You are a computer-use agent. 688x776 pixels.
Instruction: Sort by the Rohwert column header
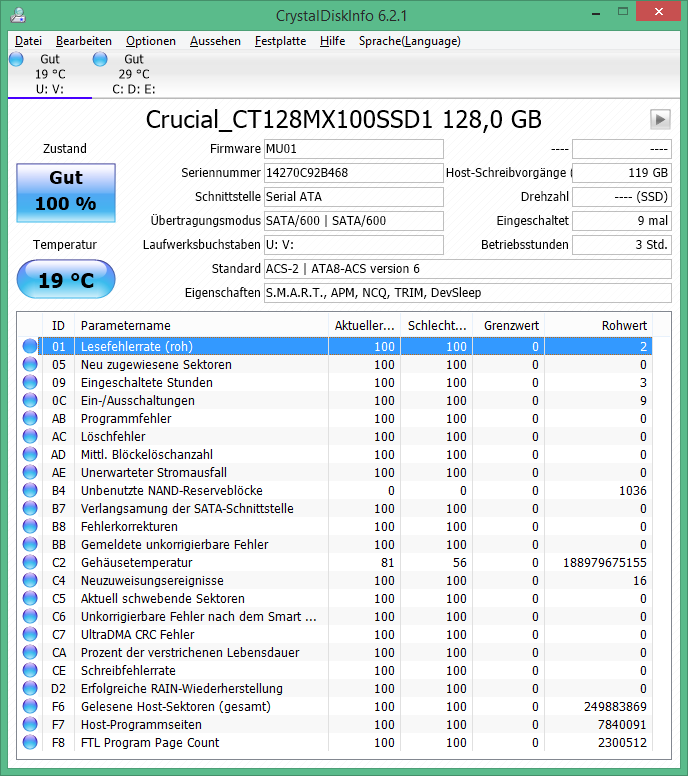tap(598, 326)
